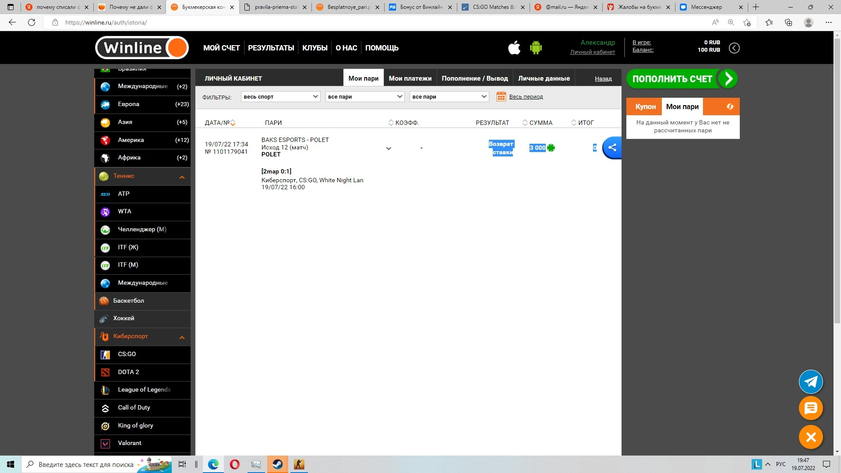
Task: Select Valorant in the sidebar
Action: 143,443
